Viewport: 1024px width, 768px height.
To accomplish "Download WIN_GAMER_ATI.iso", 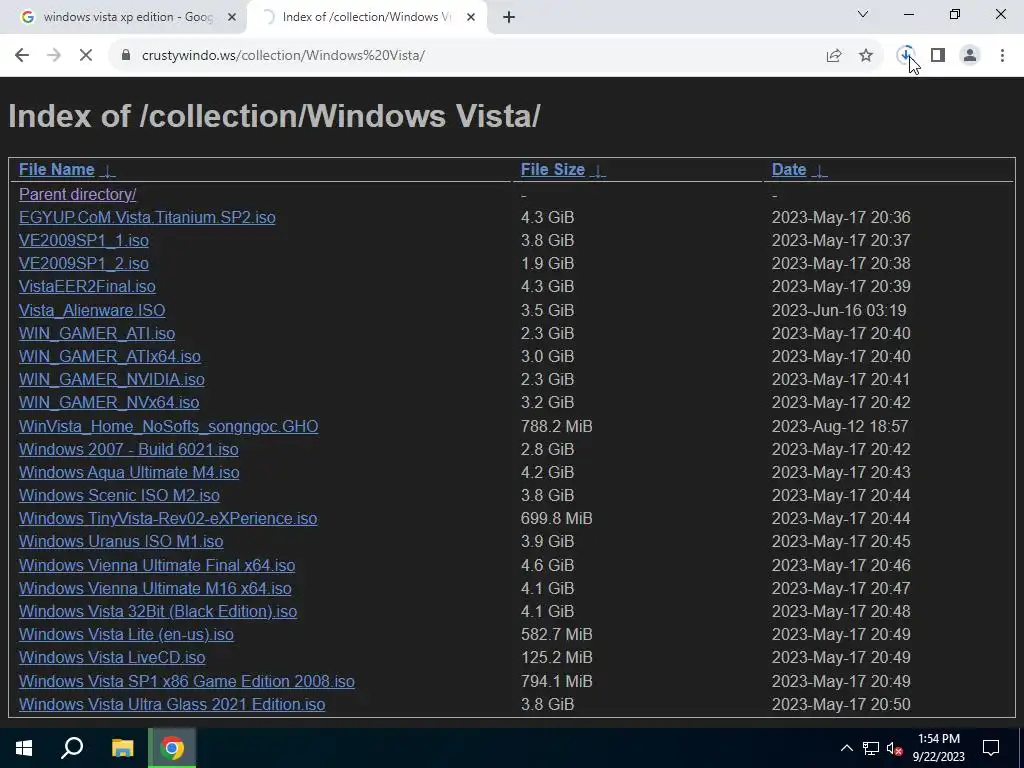I will (97, 334).
